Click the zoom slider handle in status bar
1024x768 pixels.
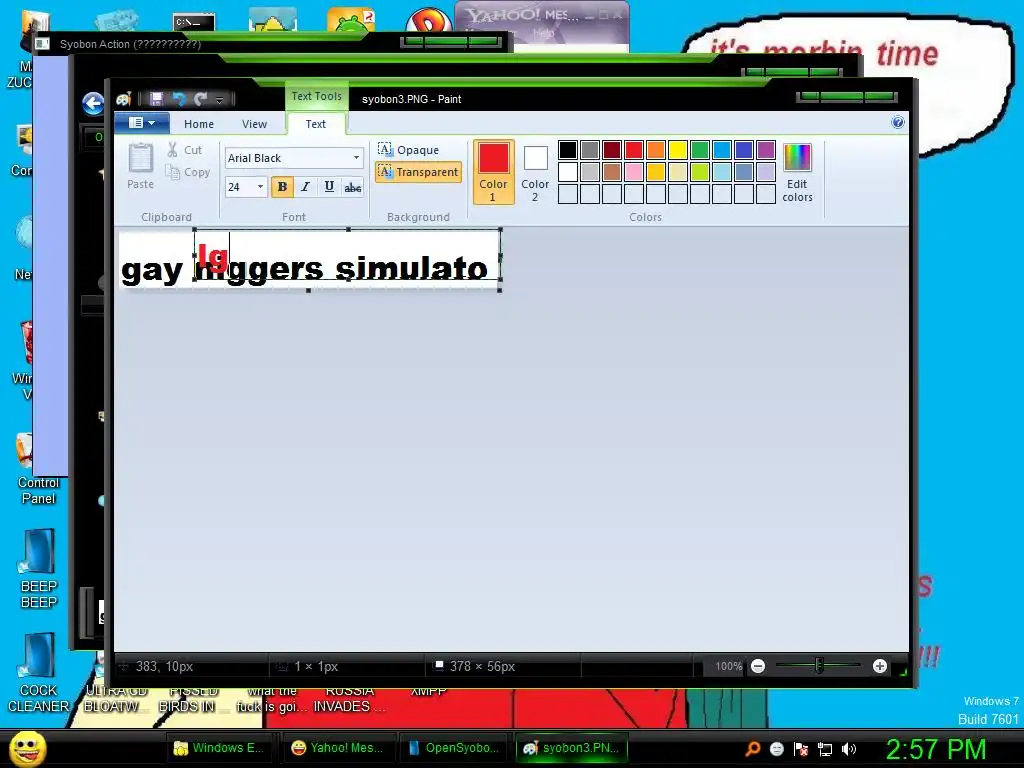pyautogui.click(x=819, y=665)
